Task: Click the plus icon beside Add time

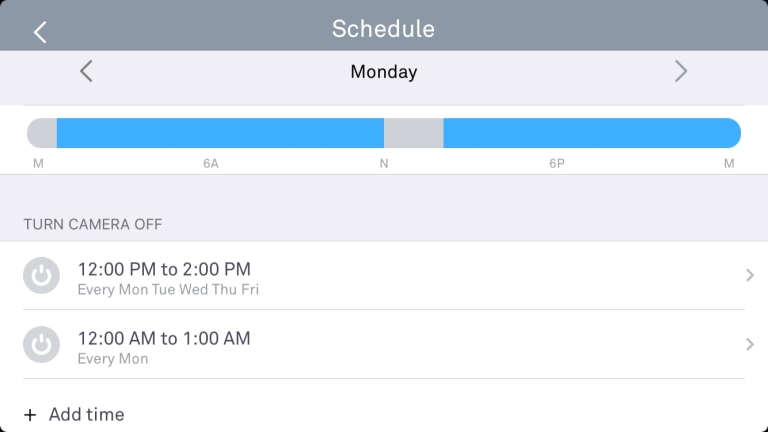Action: 30,415
